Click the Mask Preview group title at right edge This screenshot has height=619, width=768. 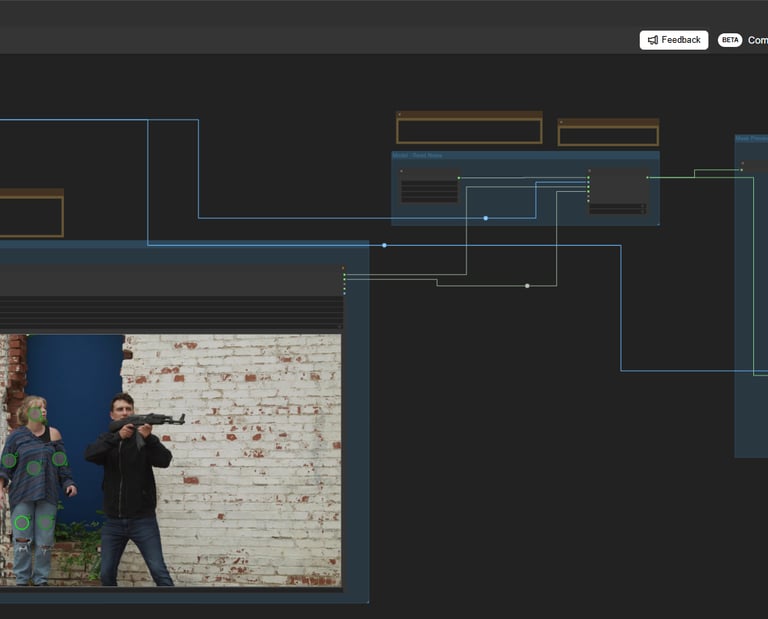pyautogui.click(x=752, y=139)
